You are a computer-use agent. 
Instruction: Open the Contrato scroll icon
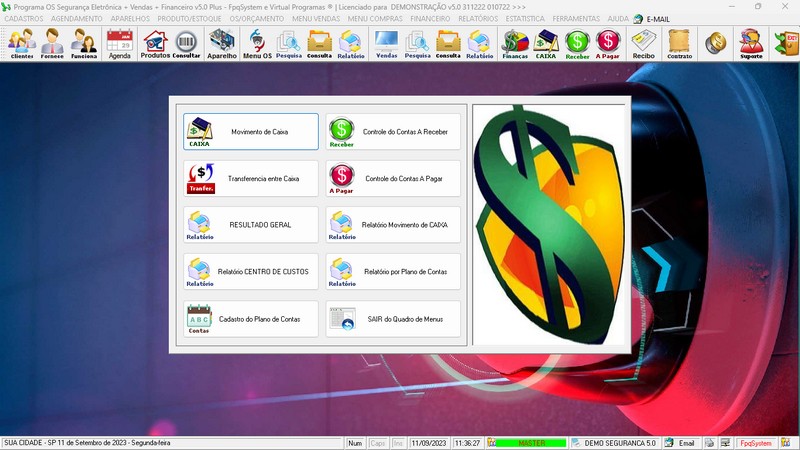tap(679, 43)
